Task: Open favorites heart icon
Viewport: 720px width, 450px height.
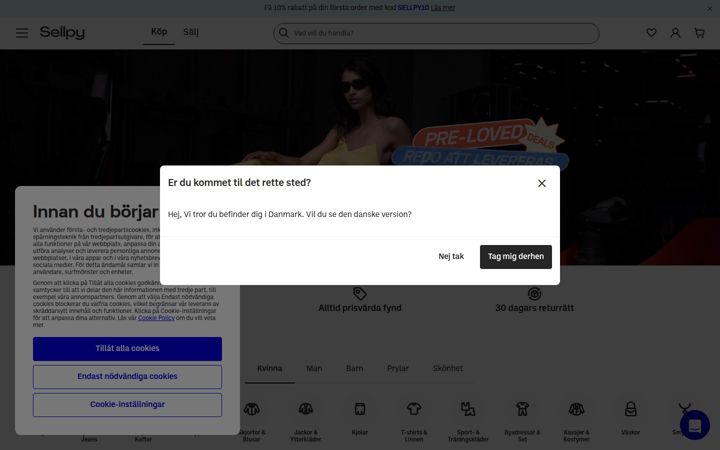Action: (651, 33)
